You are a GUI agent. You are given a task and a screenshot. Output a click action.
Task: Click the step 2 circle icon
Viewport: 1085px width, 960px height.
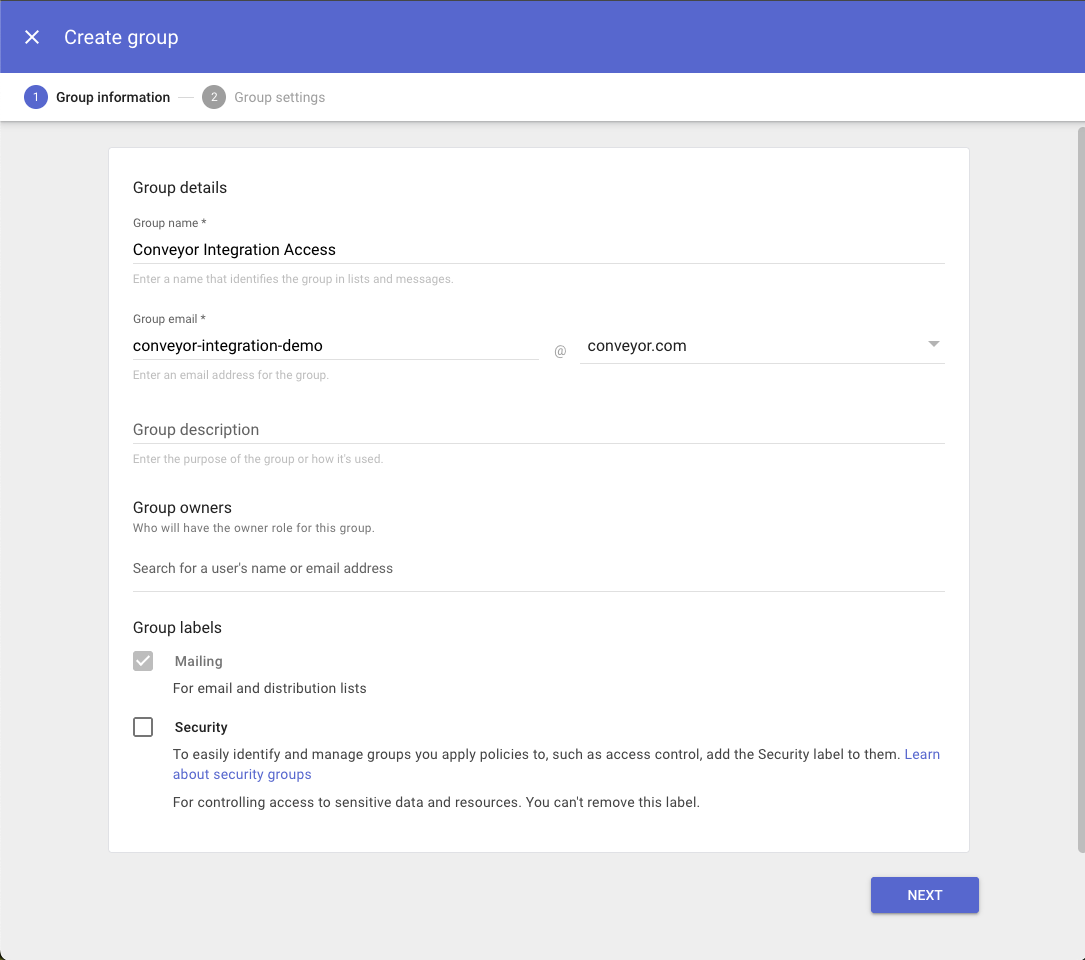[214, 97]
